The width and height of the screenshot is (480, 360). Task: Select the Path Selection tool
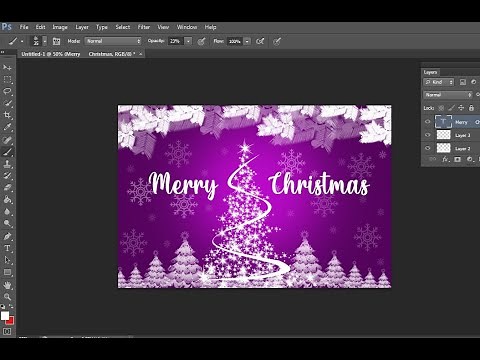pyautogui.click(x=7, y=260)
